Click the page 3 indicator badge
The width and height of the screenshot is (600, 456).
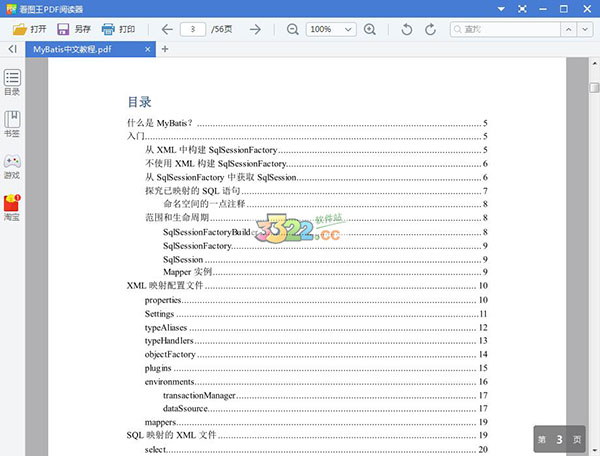click(559, 439)
